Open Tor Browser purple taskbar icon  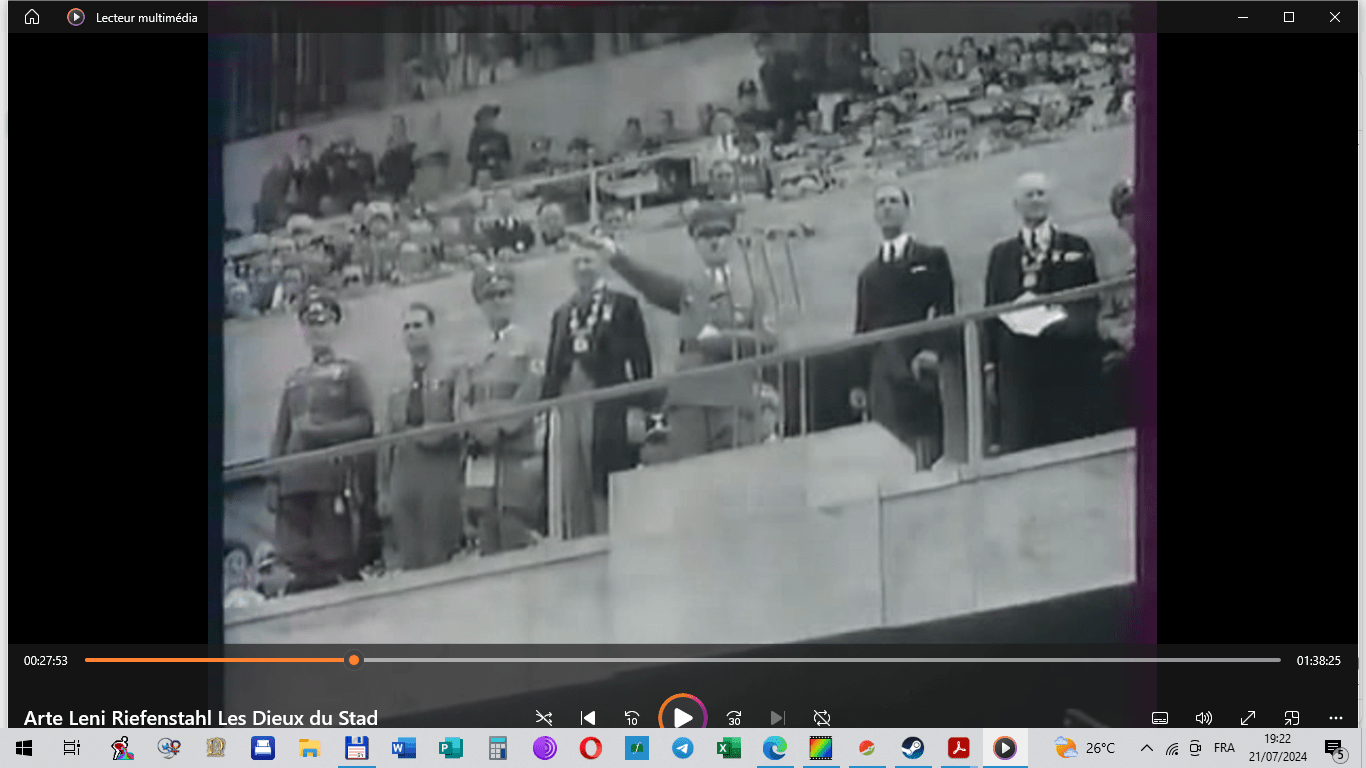544,747
